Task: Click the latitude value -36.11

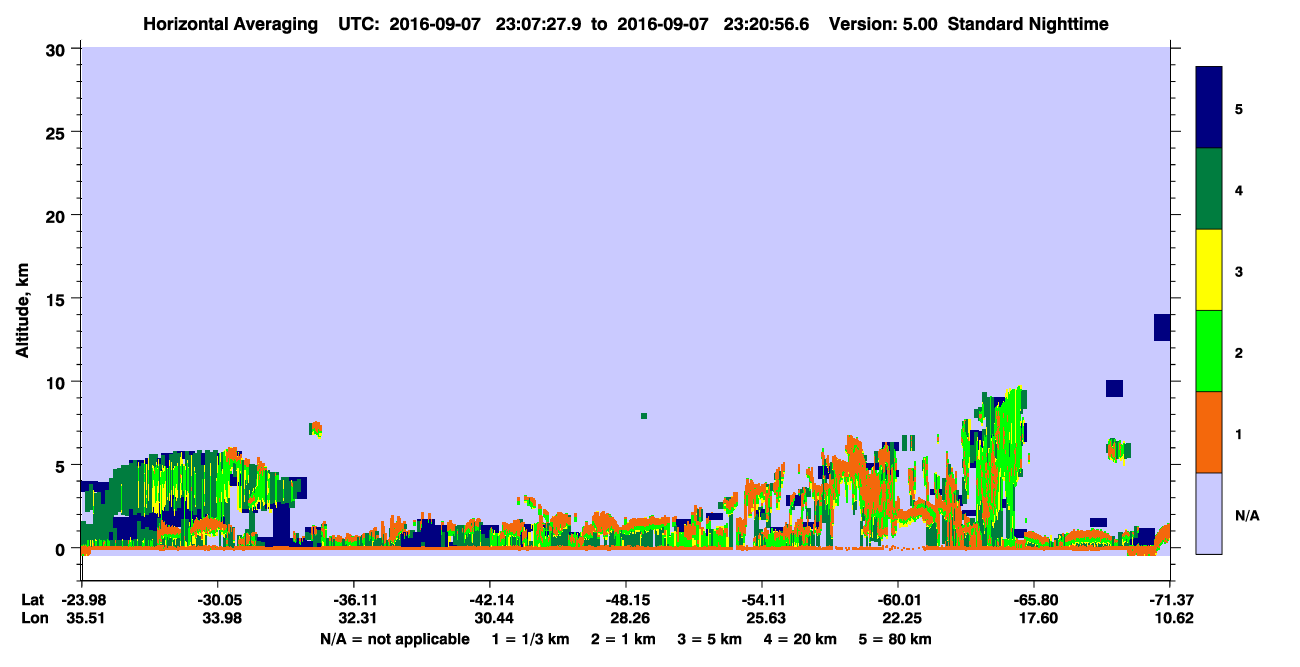Action: (x=353, y=600)
